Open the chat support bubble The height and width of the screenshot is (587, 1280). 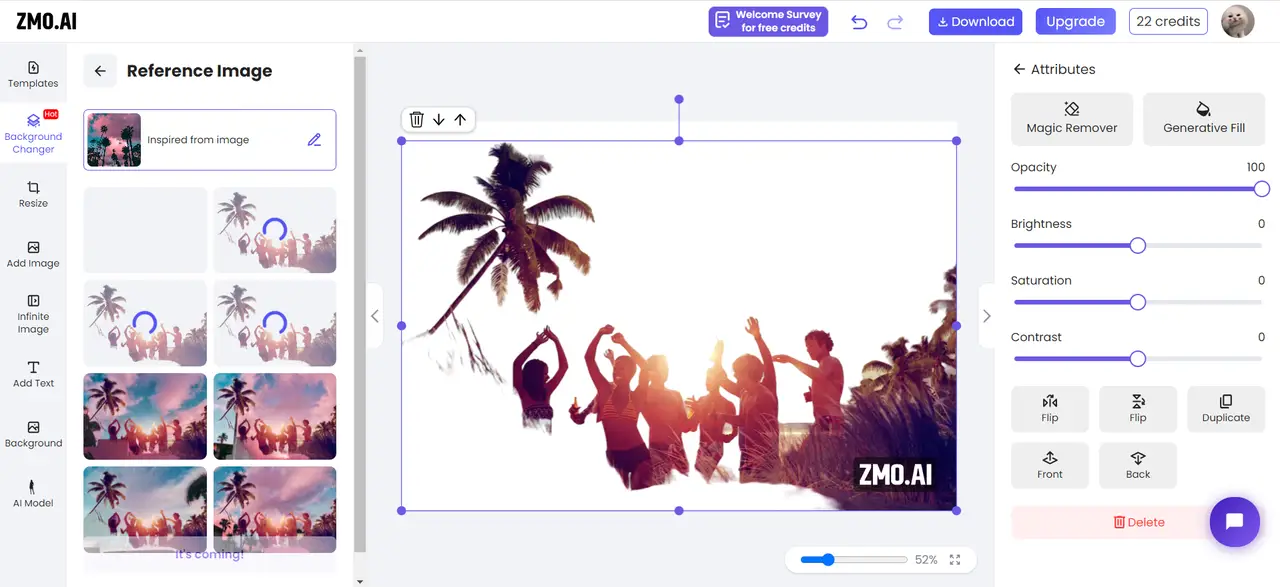(1234, 522)
